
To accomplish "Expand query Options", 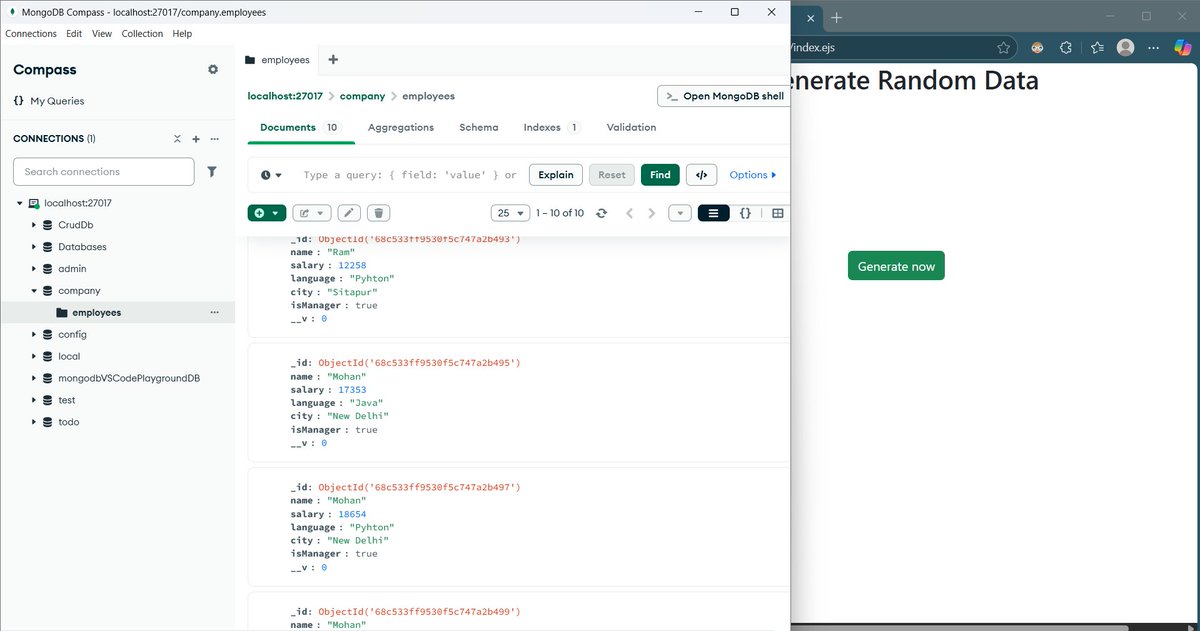I will point(752,175).
